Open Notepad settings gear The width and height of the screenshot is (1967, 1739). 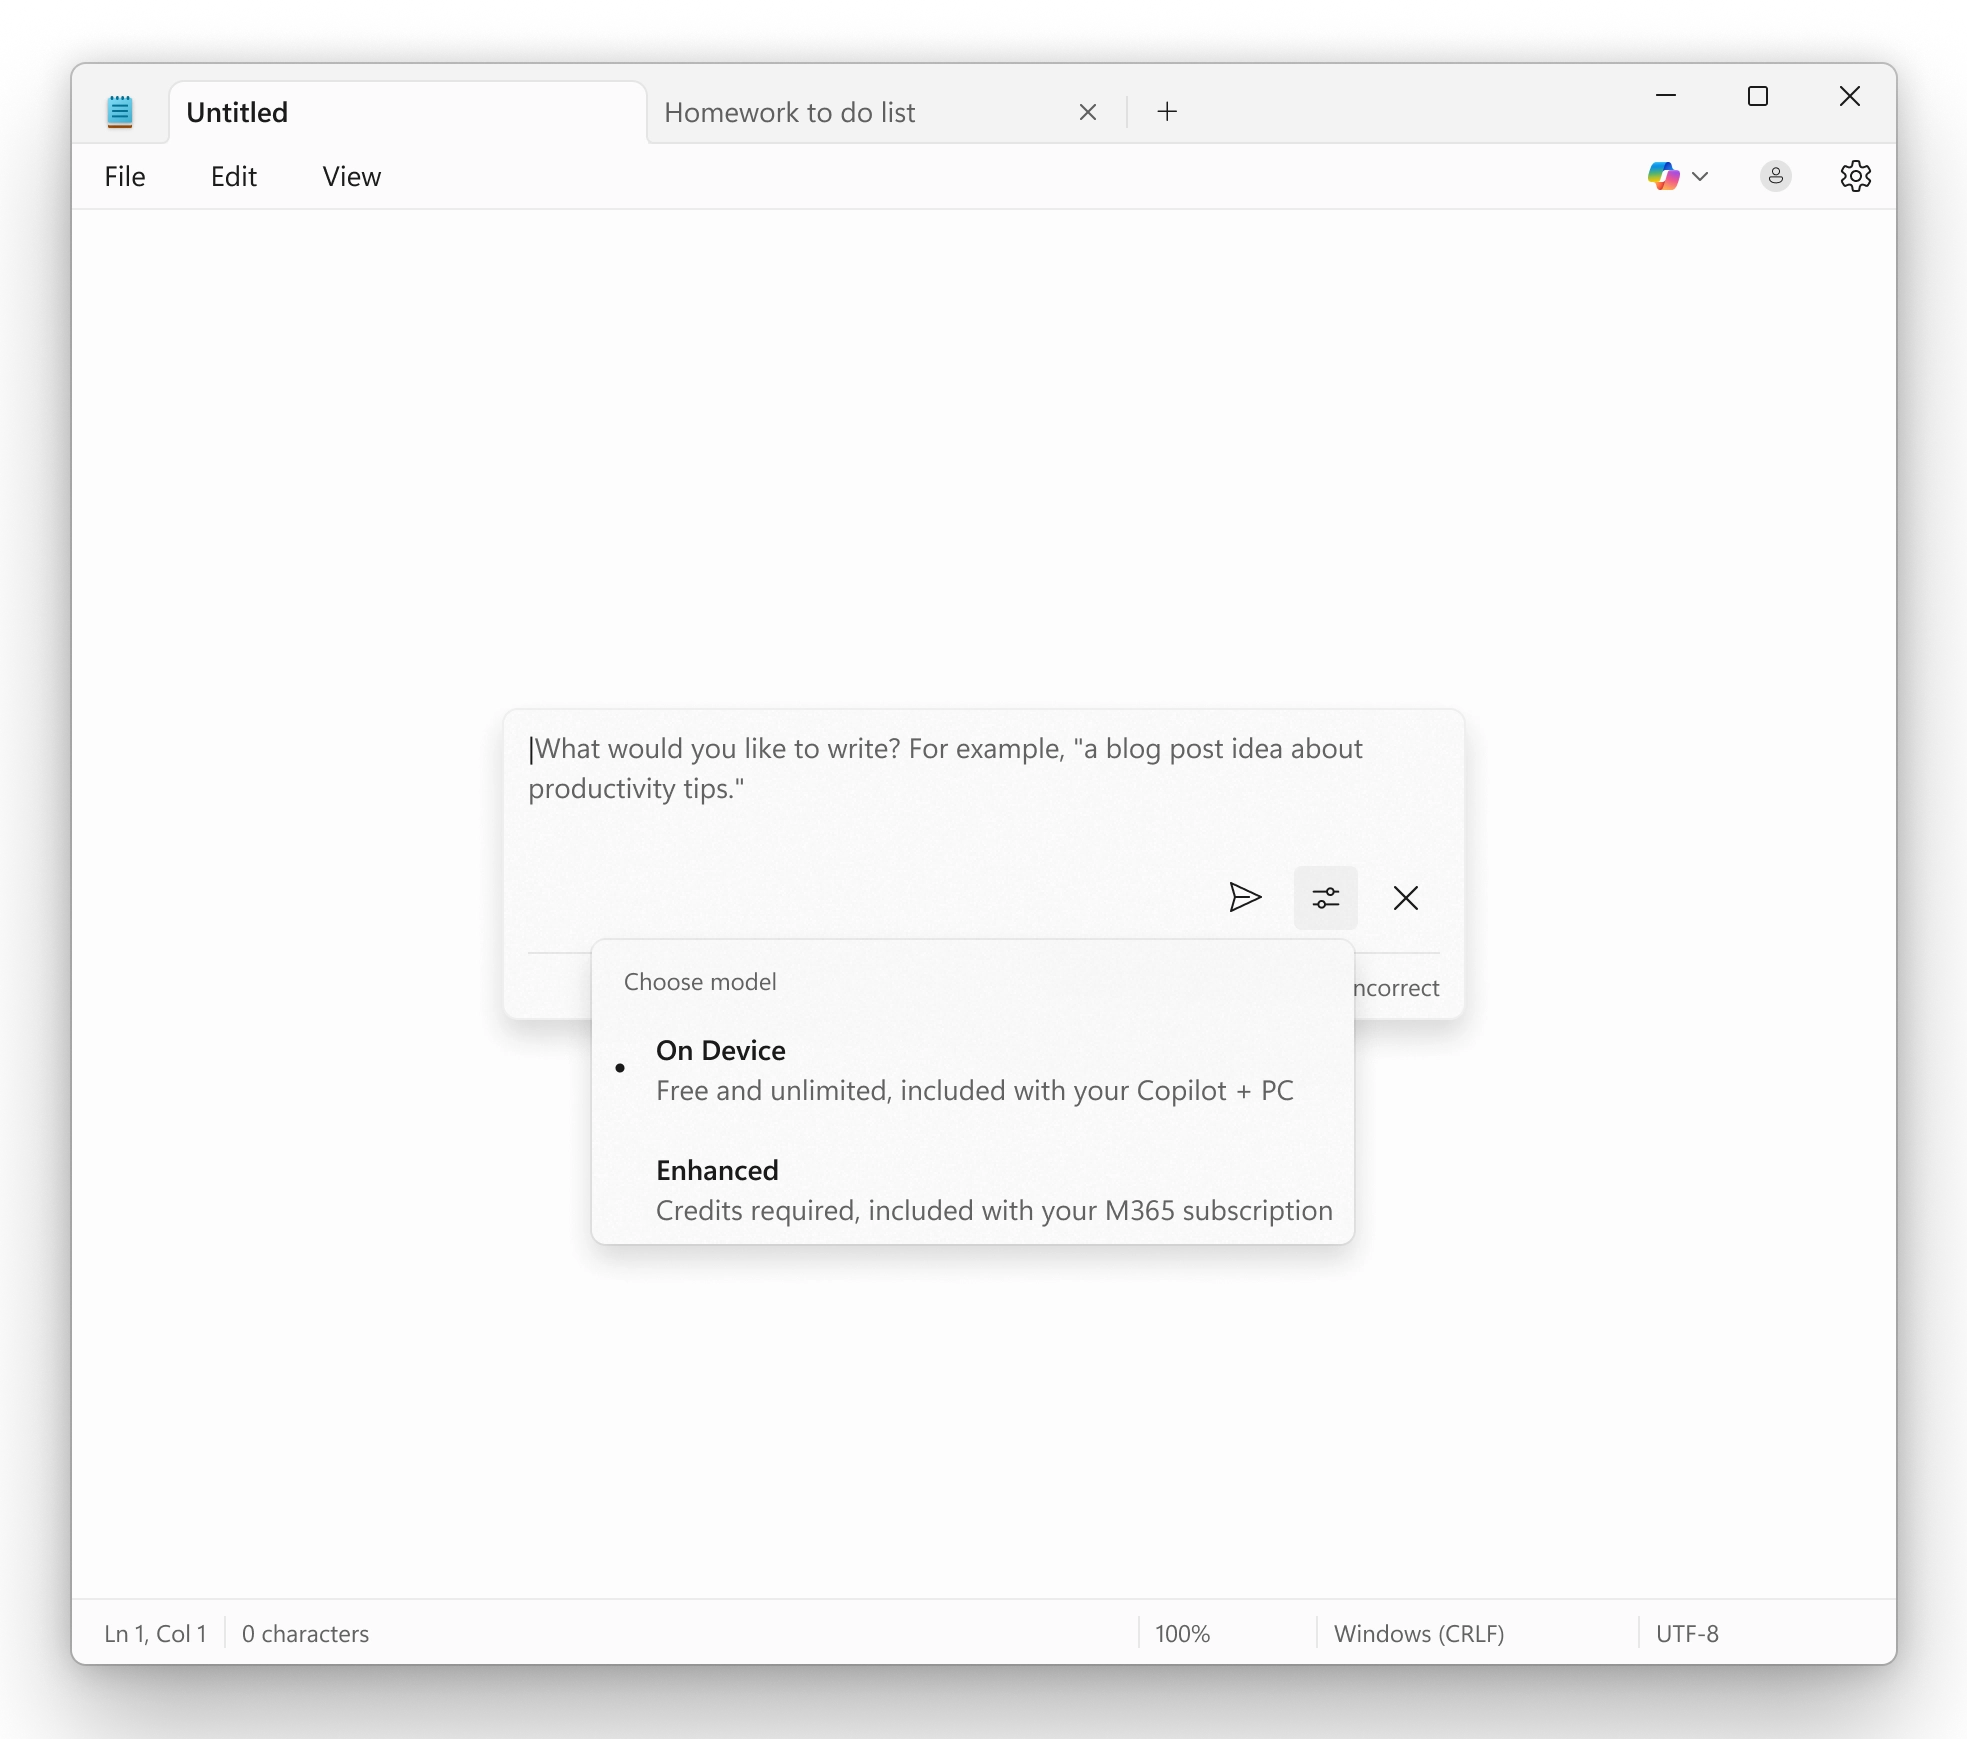click(x=1855, y=176)
